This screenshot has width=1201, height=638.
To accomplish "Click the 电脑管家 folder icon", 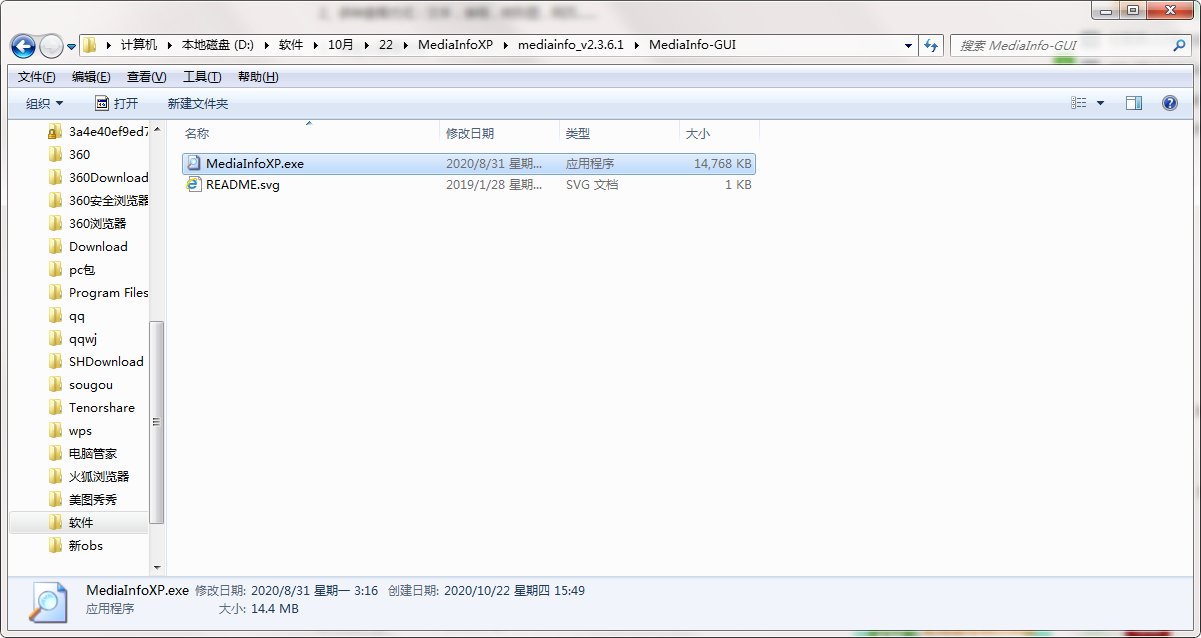I will pos(56,453).
